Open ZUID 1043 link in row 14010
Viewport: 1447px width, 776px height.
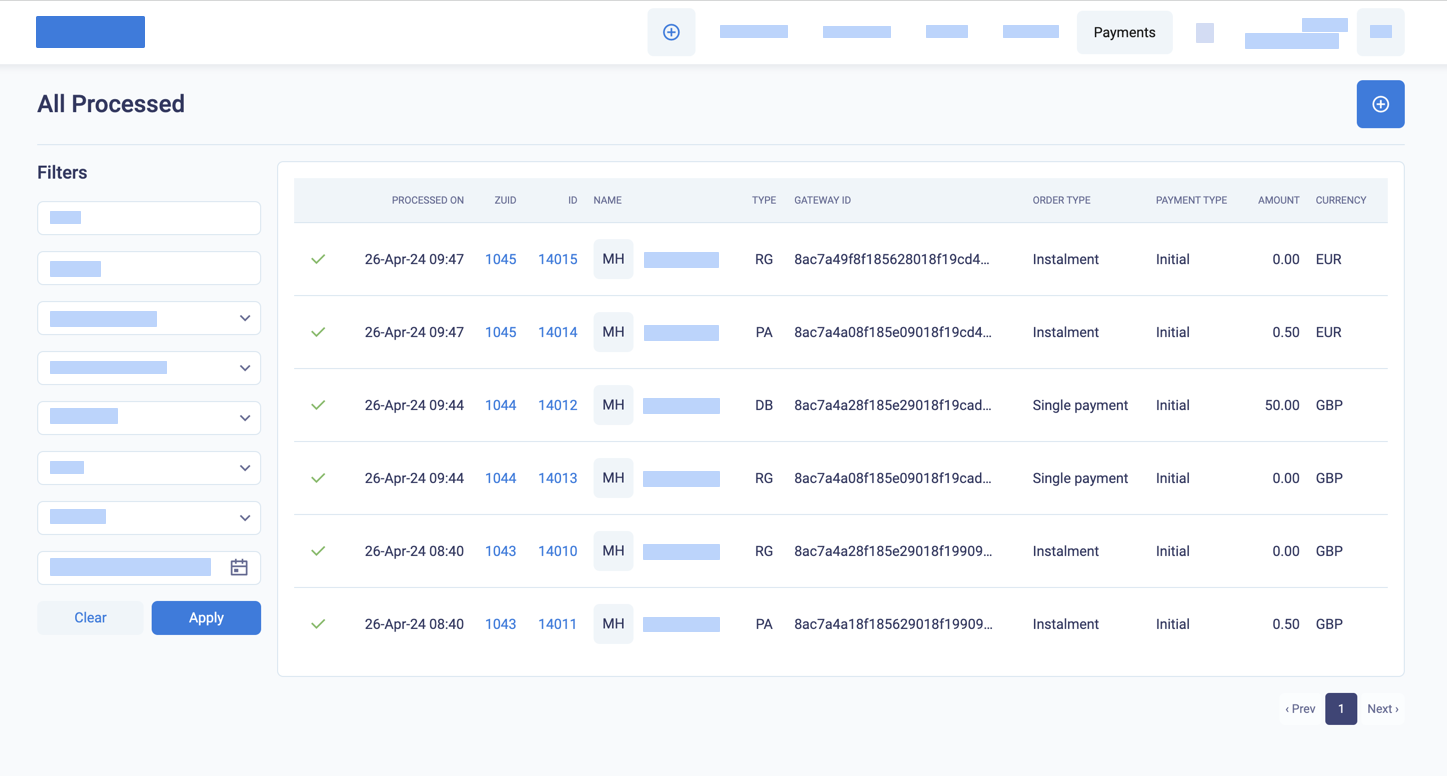click(x=500, y=551)
